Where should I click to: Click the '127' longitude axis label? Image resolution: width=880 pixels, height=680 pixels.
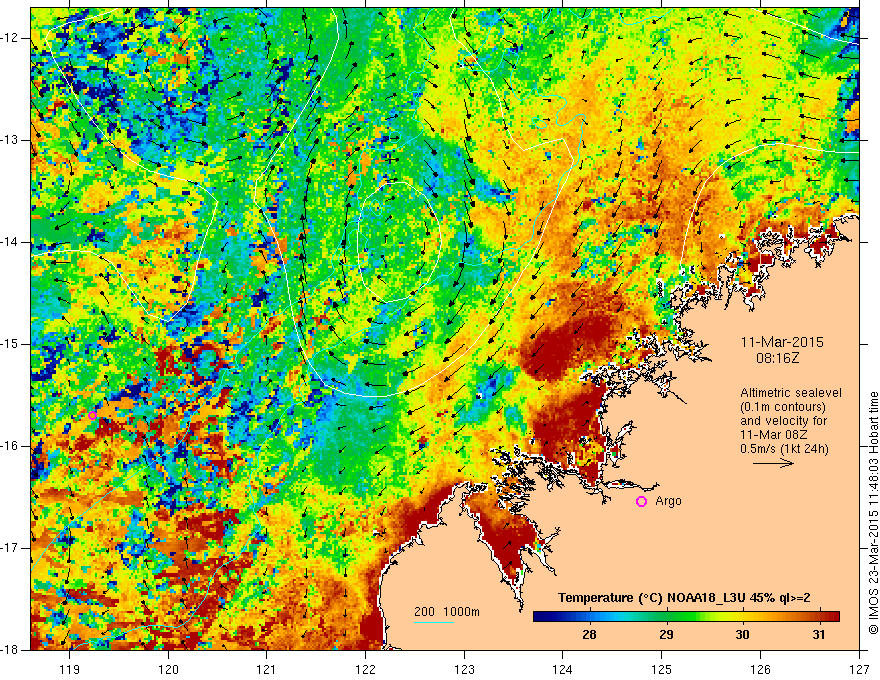859,670
